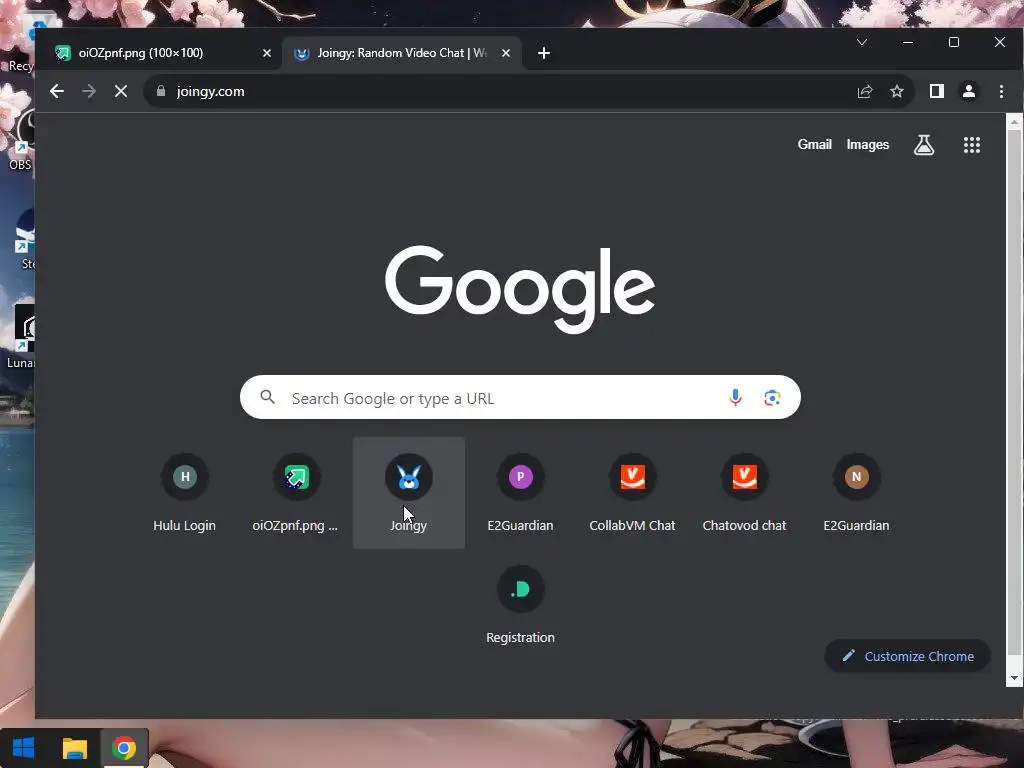1024x768 pixels.
Task: Expand the tab search chevron
Action: (862, 42)
